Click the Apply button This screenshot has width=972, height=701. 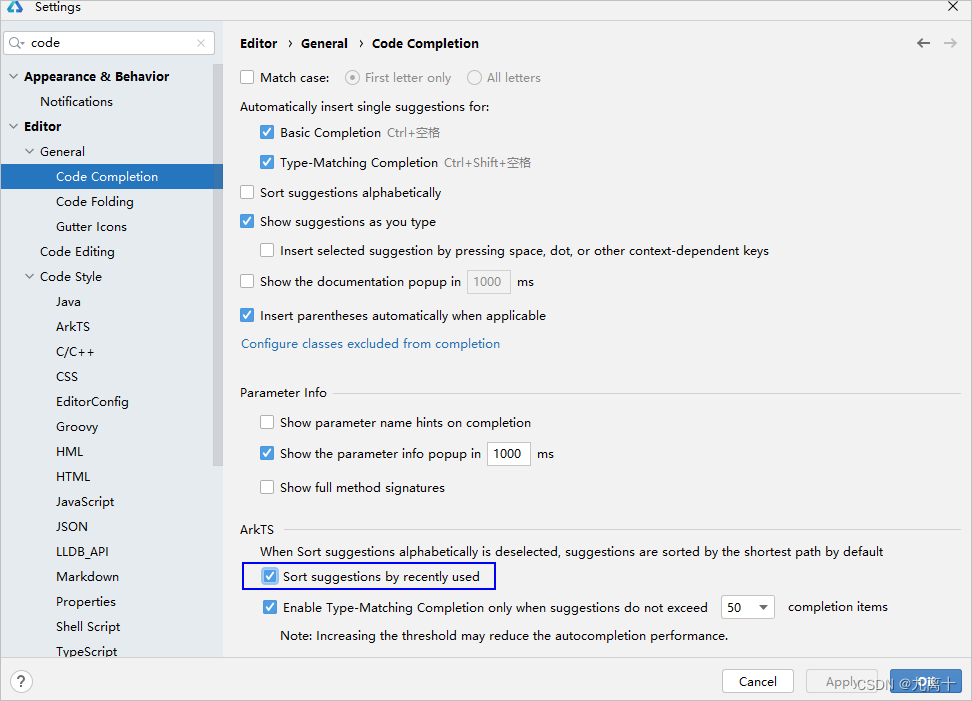tap(841, 681)
